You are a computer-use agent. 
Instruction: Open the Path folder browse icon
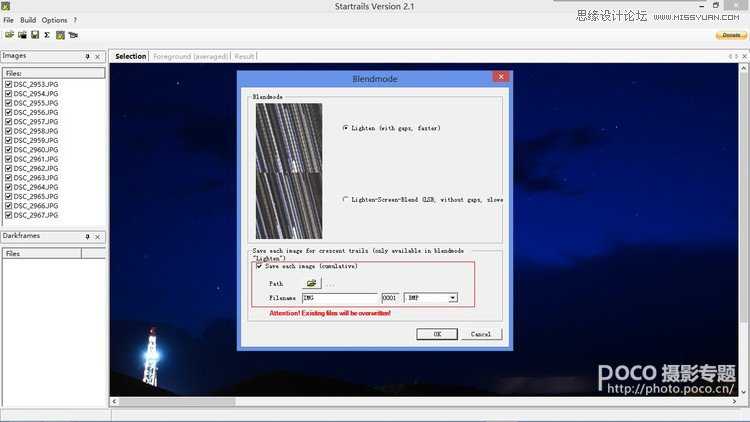[x=311, y=283]
